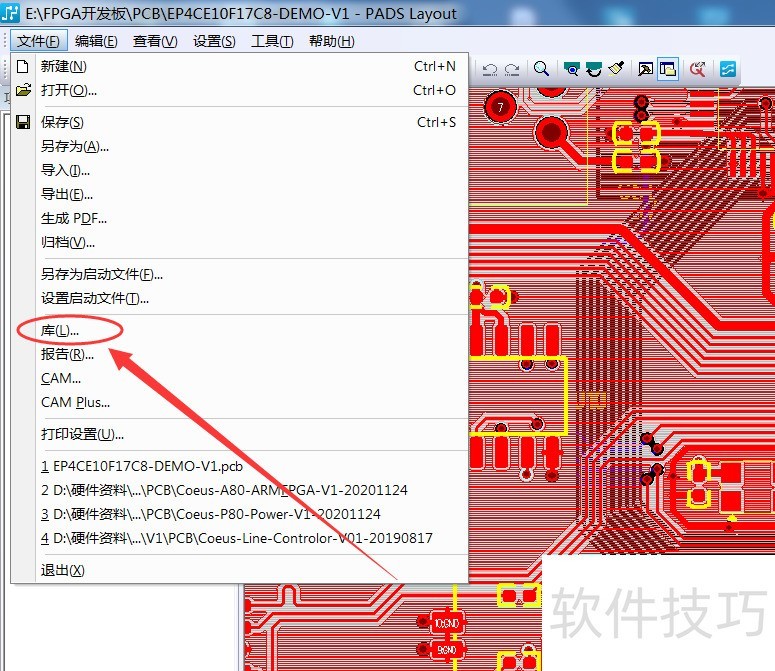Choose 退出(X) to exit
Screen dimensions: 775x671
coord(239,570)
